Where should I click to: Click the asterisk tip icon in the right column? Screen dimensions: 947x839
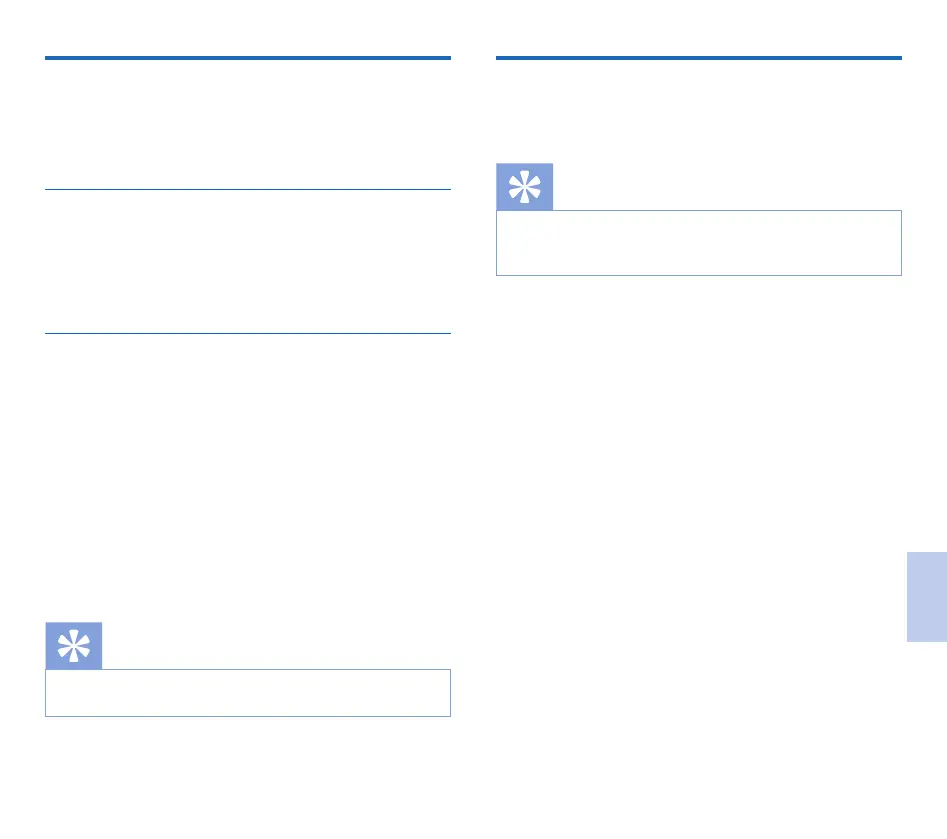click(x=524, y=187)
